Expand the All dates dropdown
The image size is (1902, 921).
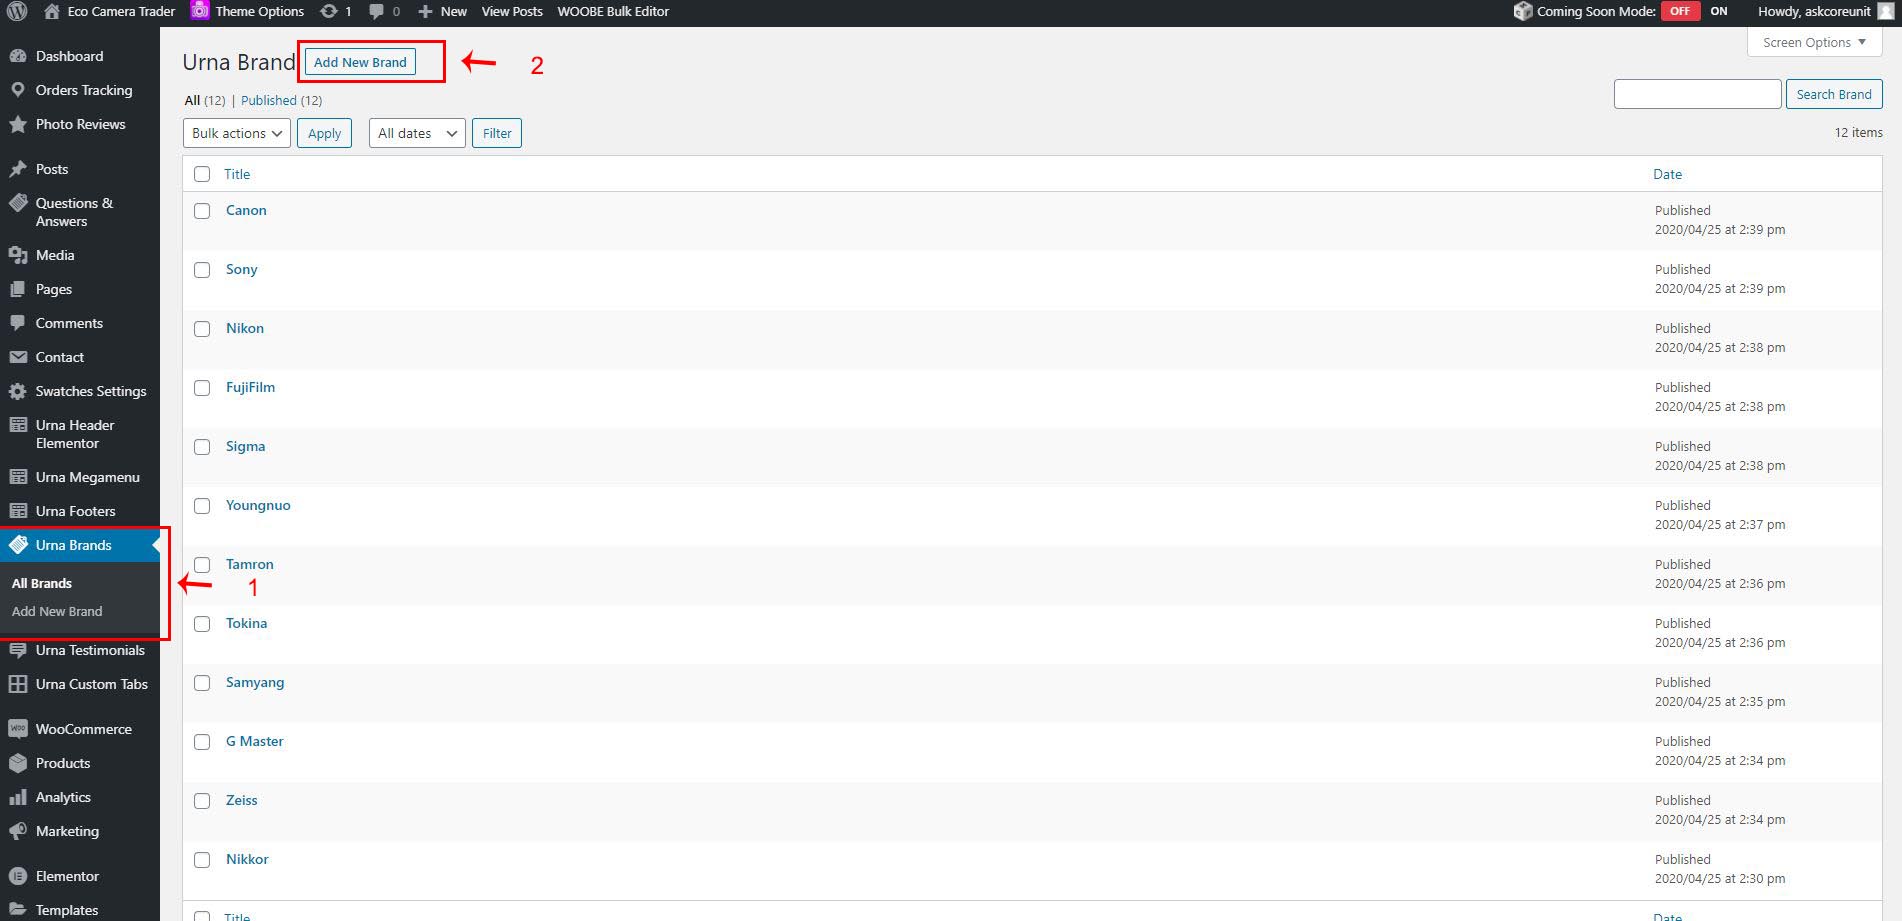point(417,133)
